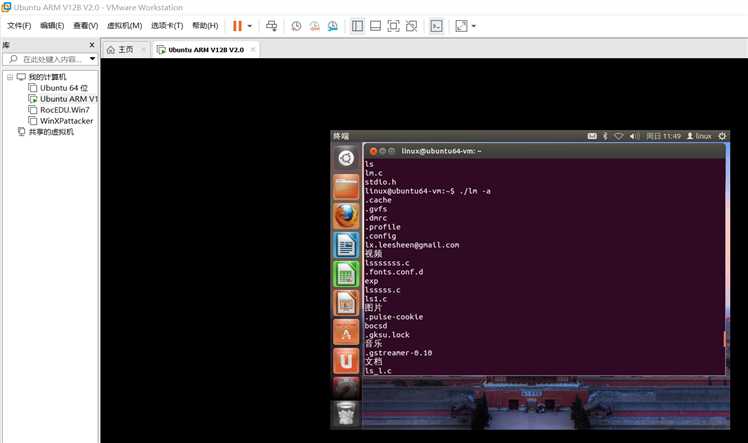Image resolution: width=748 pixels, height=443 pixels.
Task: Close the Ubuntu ARM V128 V2.0 tab
Action: [253, 50]
